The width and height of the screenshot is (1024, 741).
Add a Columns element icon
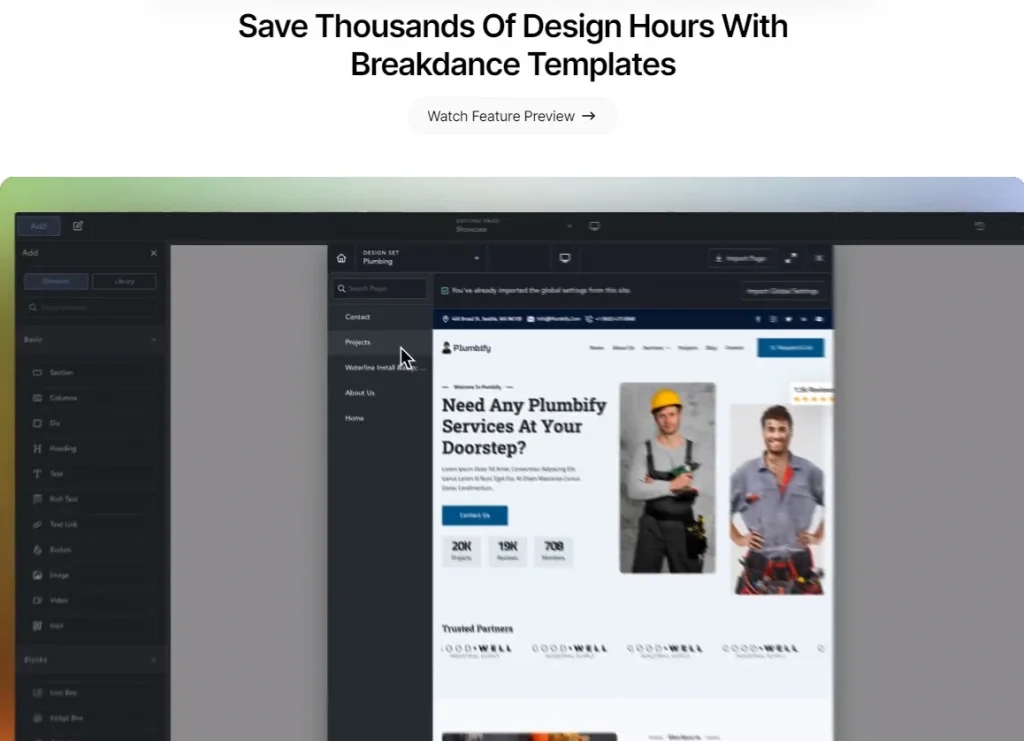point(37,398)
